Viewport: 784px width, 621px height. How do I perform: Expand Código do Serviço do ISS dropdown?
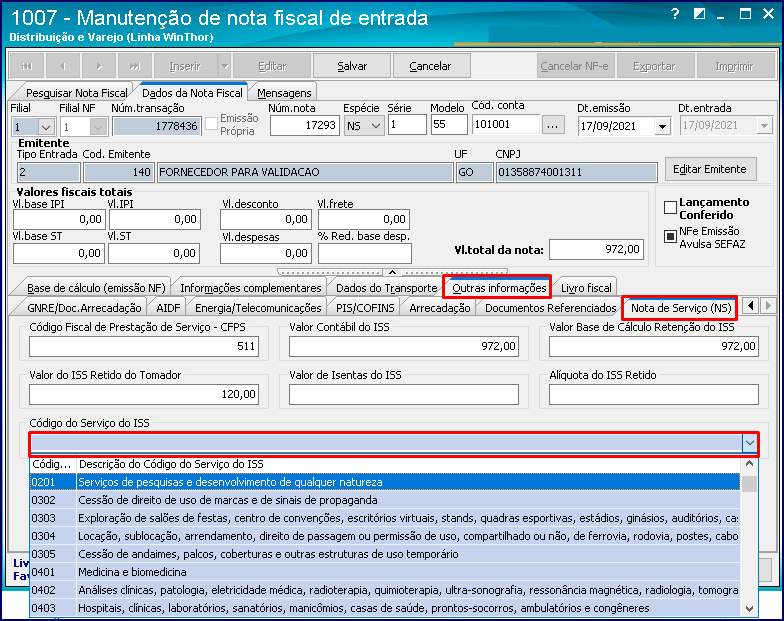pos(749,443)
